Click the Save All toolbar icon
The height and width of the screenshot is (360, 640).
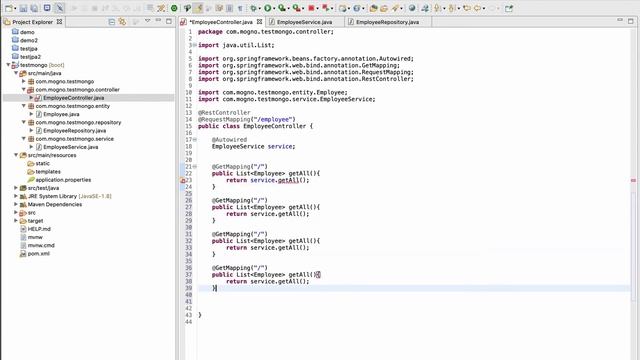point(34,8)
